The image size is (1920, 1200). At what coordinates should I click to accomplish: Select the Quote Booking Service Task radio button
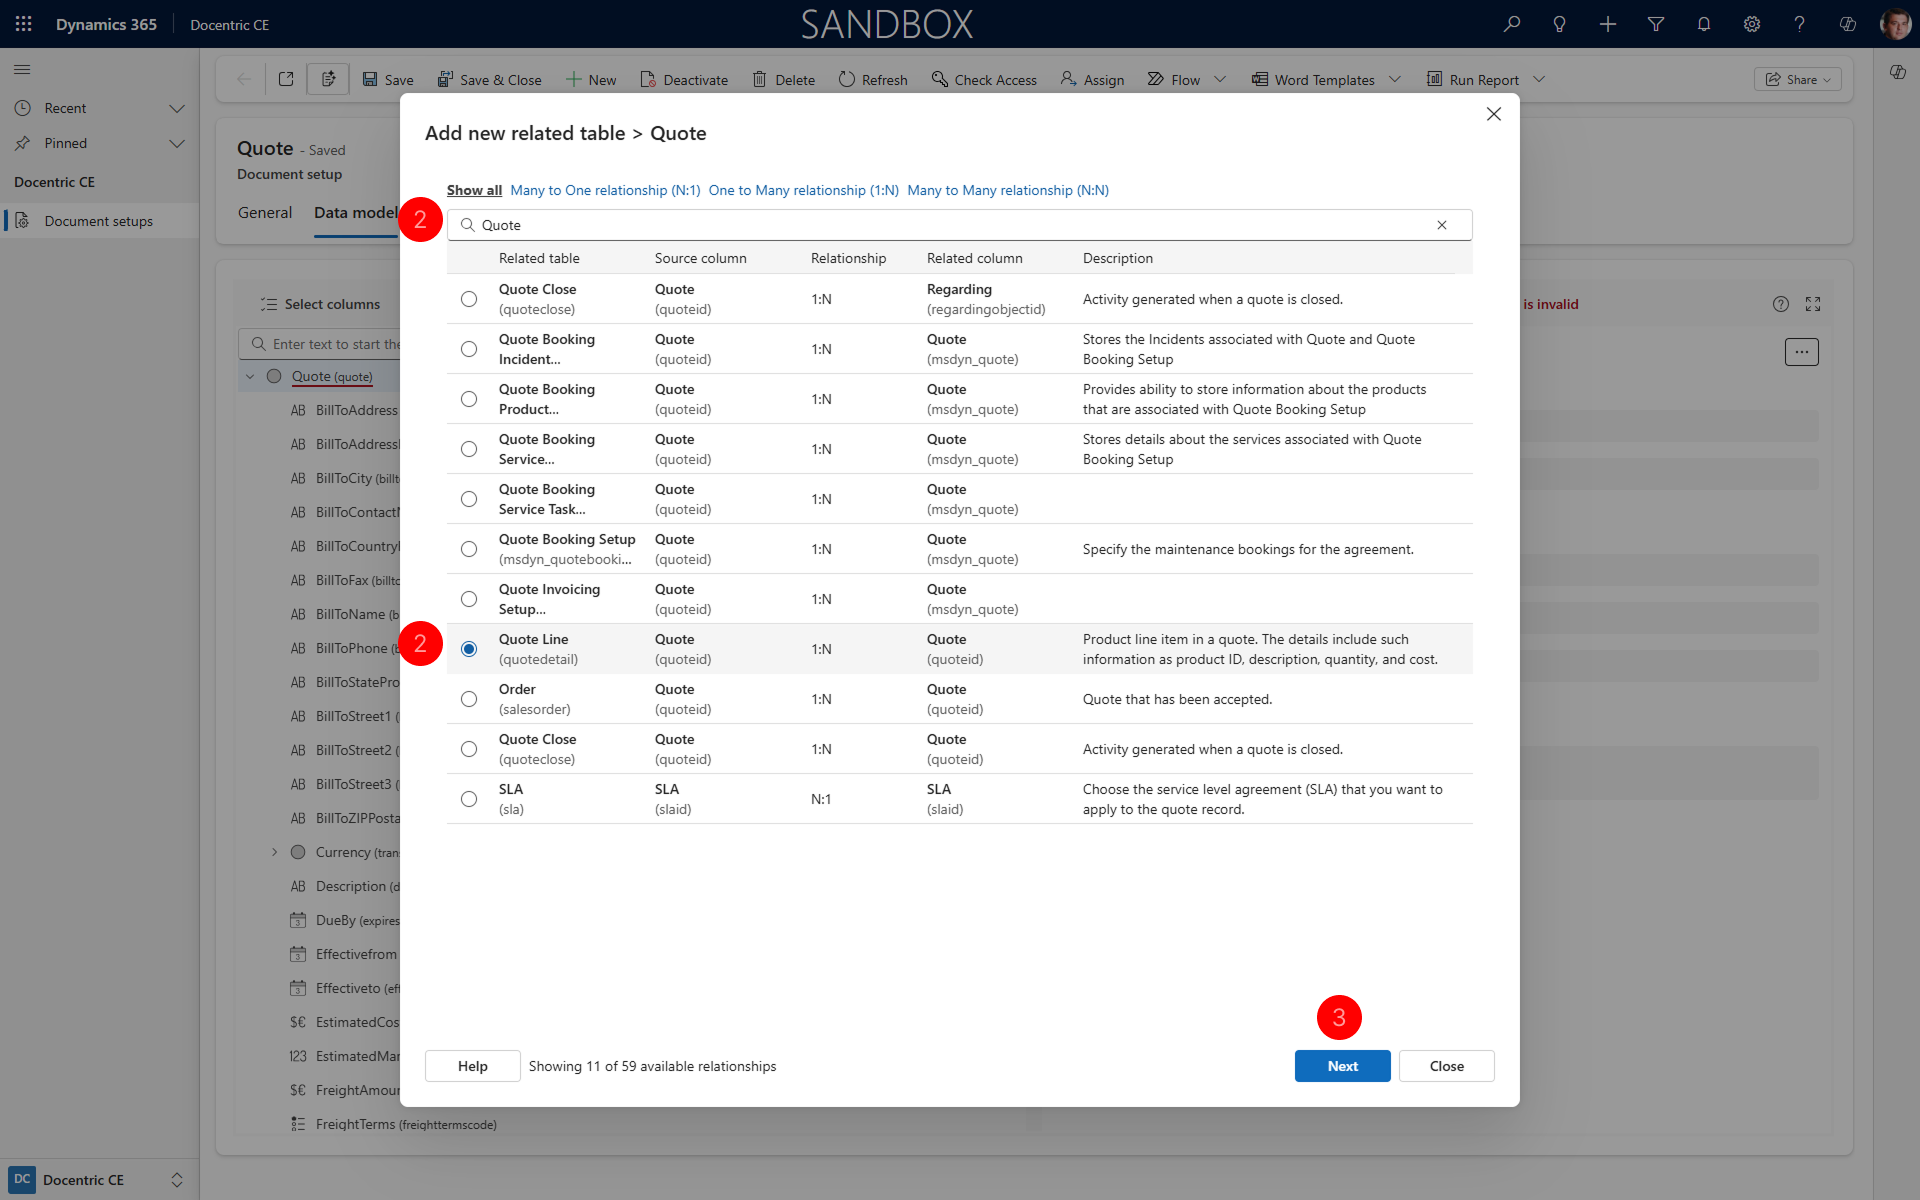tap(469, 499)
